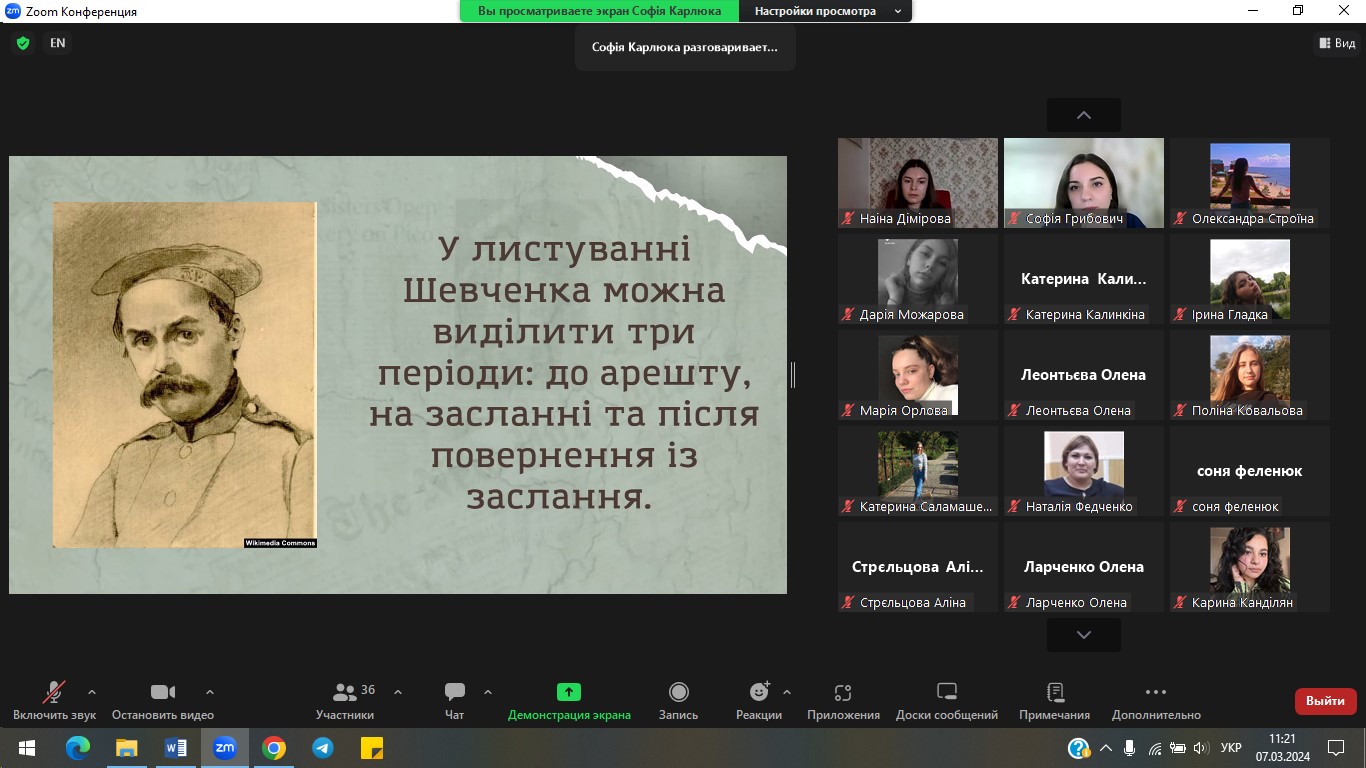Open Доски сообщений whiteboards icon
Image resolution: width=1366 pixels, height=768 pixels.
coord(946,693)
